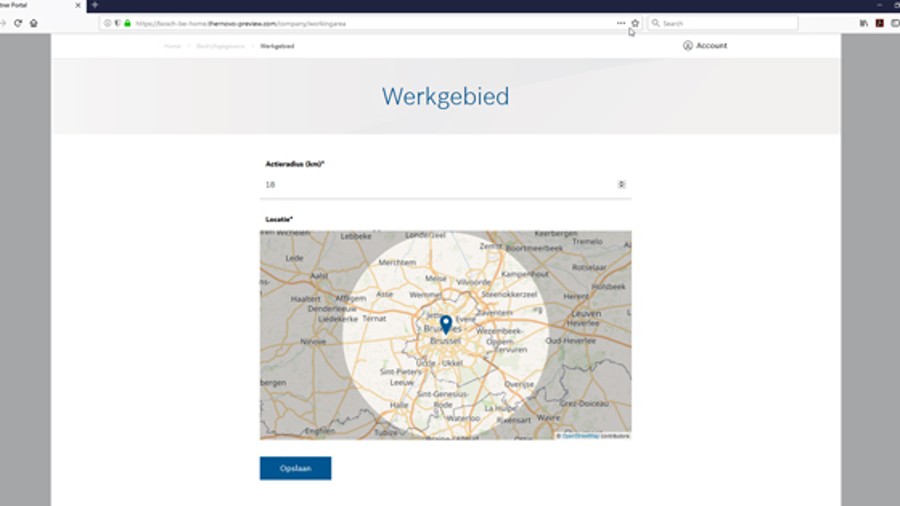The image size is (900, 506).
Task: View site information icon in the address bar
Action: (x=107, y=24)
